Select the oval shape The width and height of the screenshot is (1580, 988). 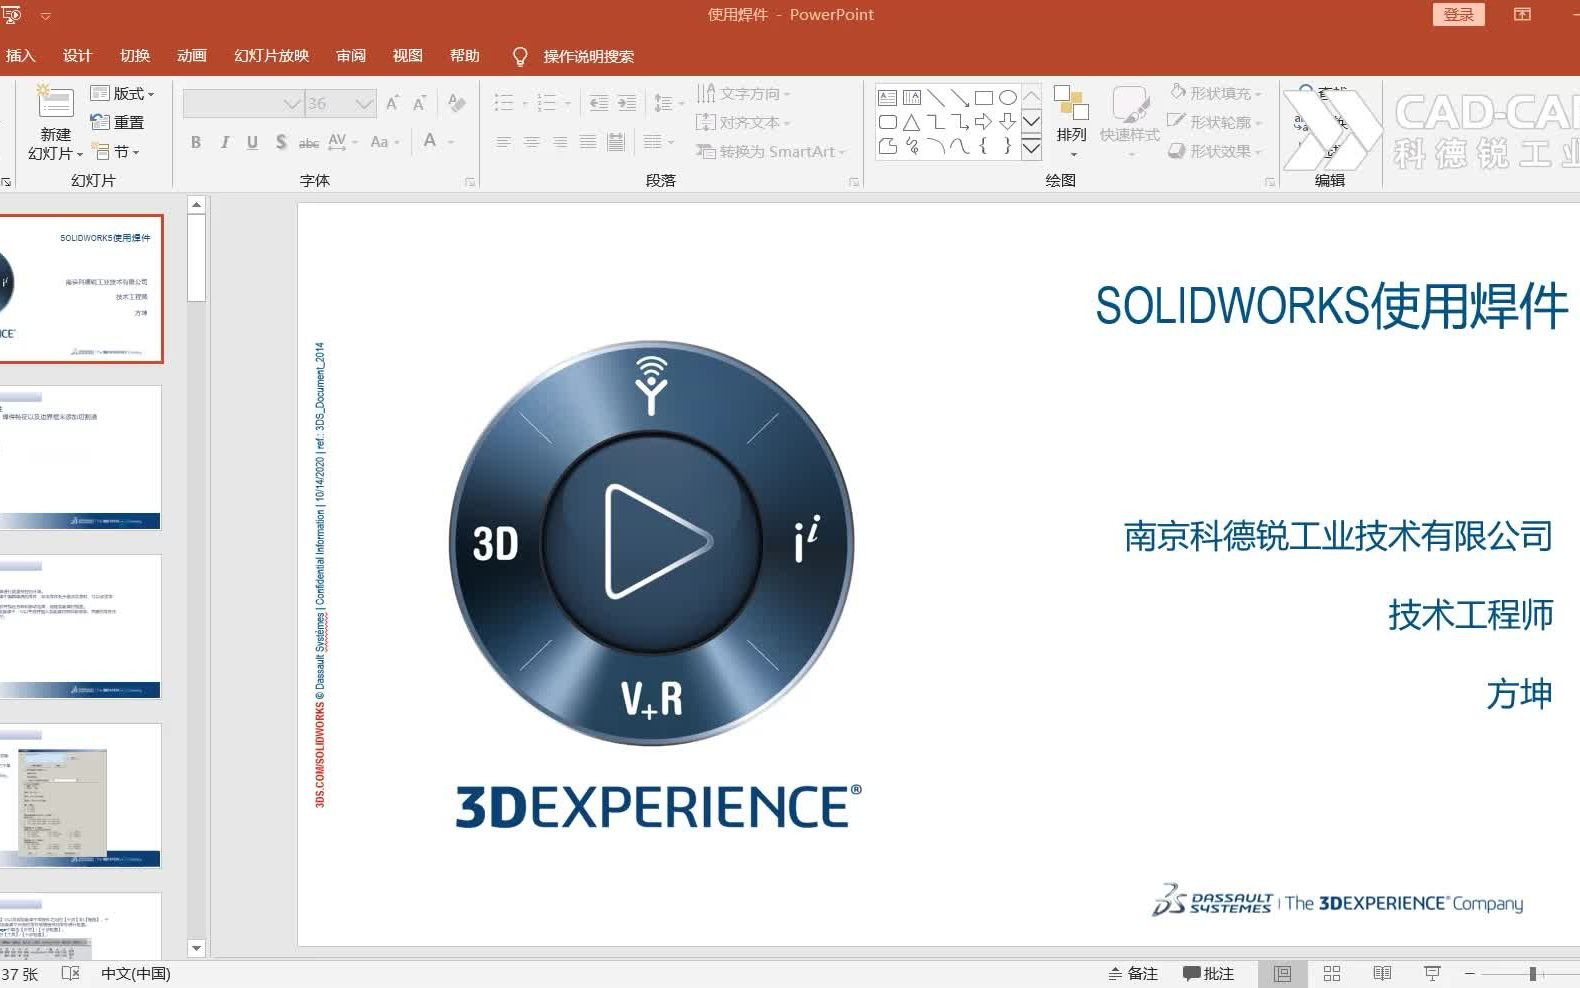click(x=1007, y=97)
